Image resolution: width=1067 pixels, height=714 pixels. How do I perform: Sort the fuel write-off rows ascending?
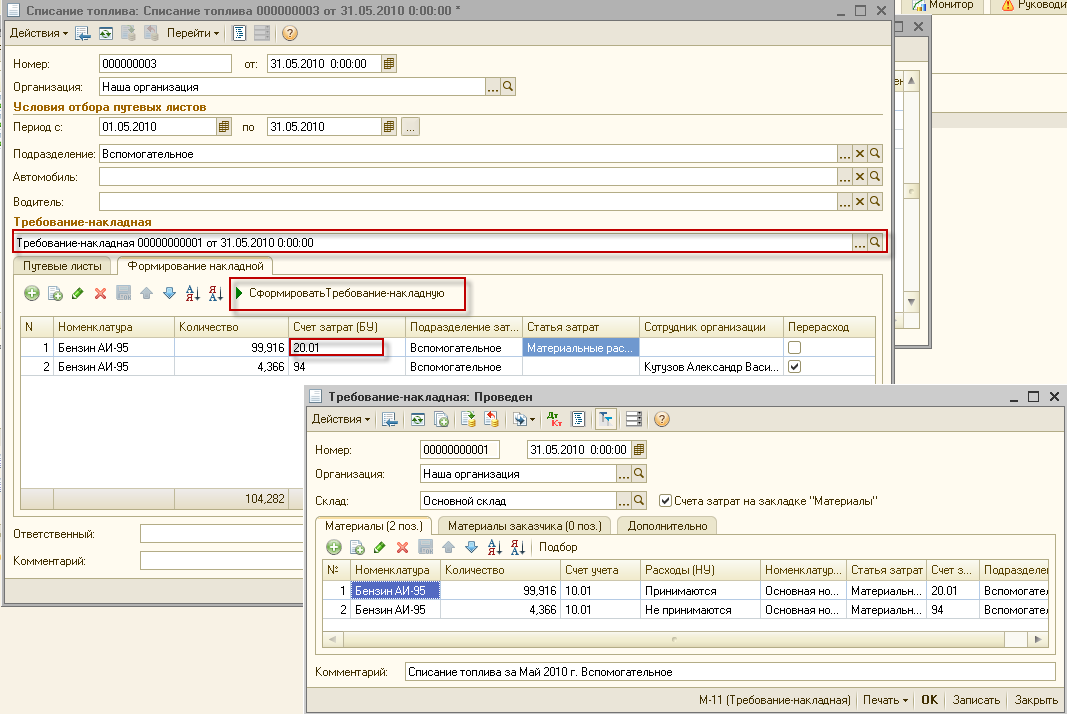pyautogui.click(x=193, y=293)
